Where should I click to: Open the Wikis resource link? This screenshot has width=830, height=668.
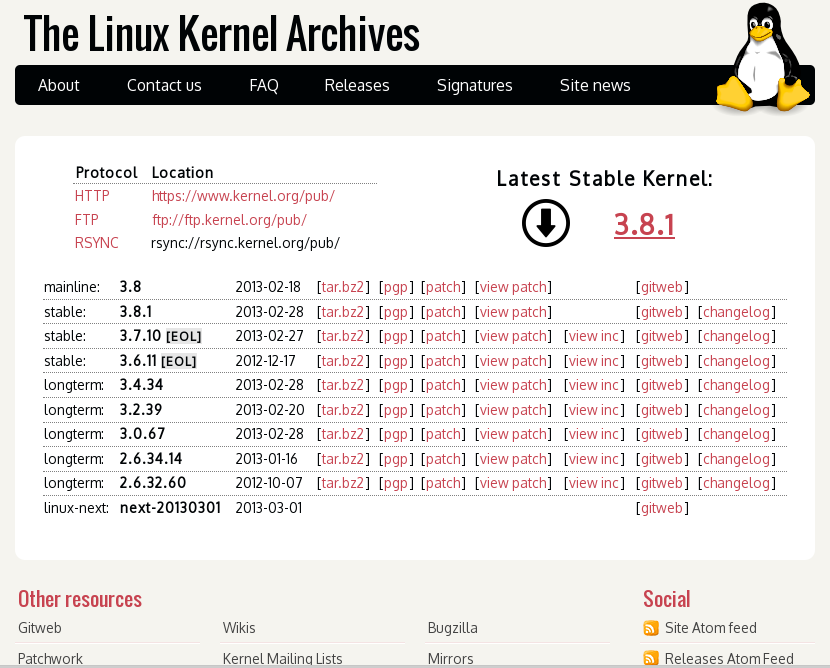[239, 628]
